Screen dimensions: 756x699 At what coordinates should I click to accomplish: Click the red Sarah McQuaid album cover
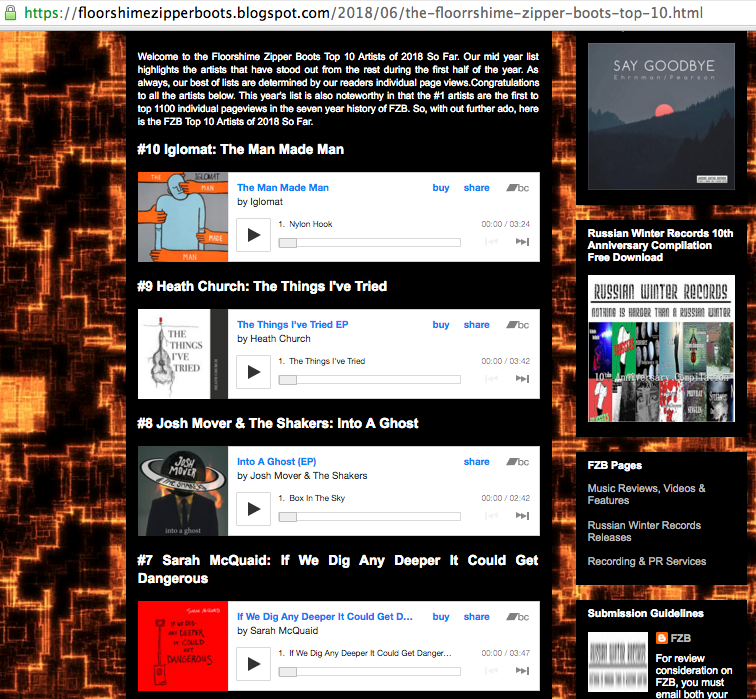click(x=183, y=646)
